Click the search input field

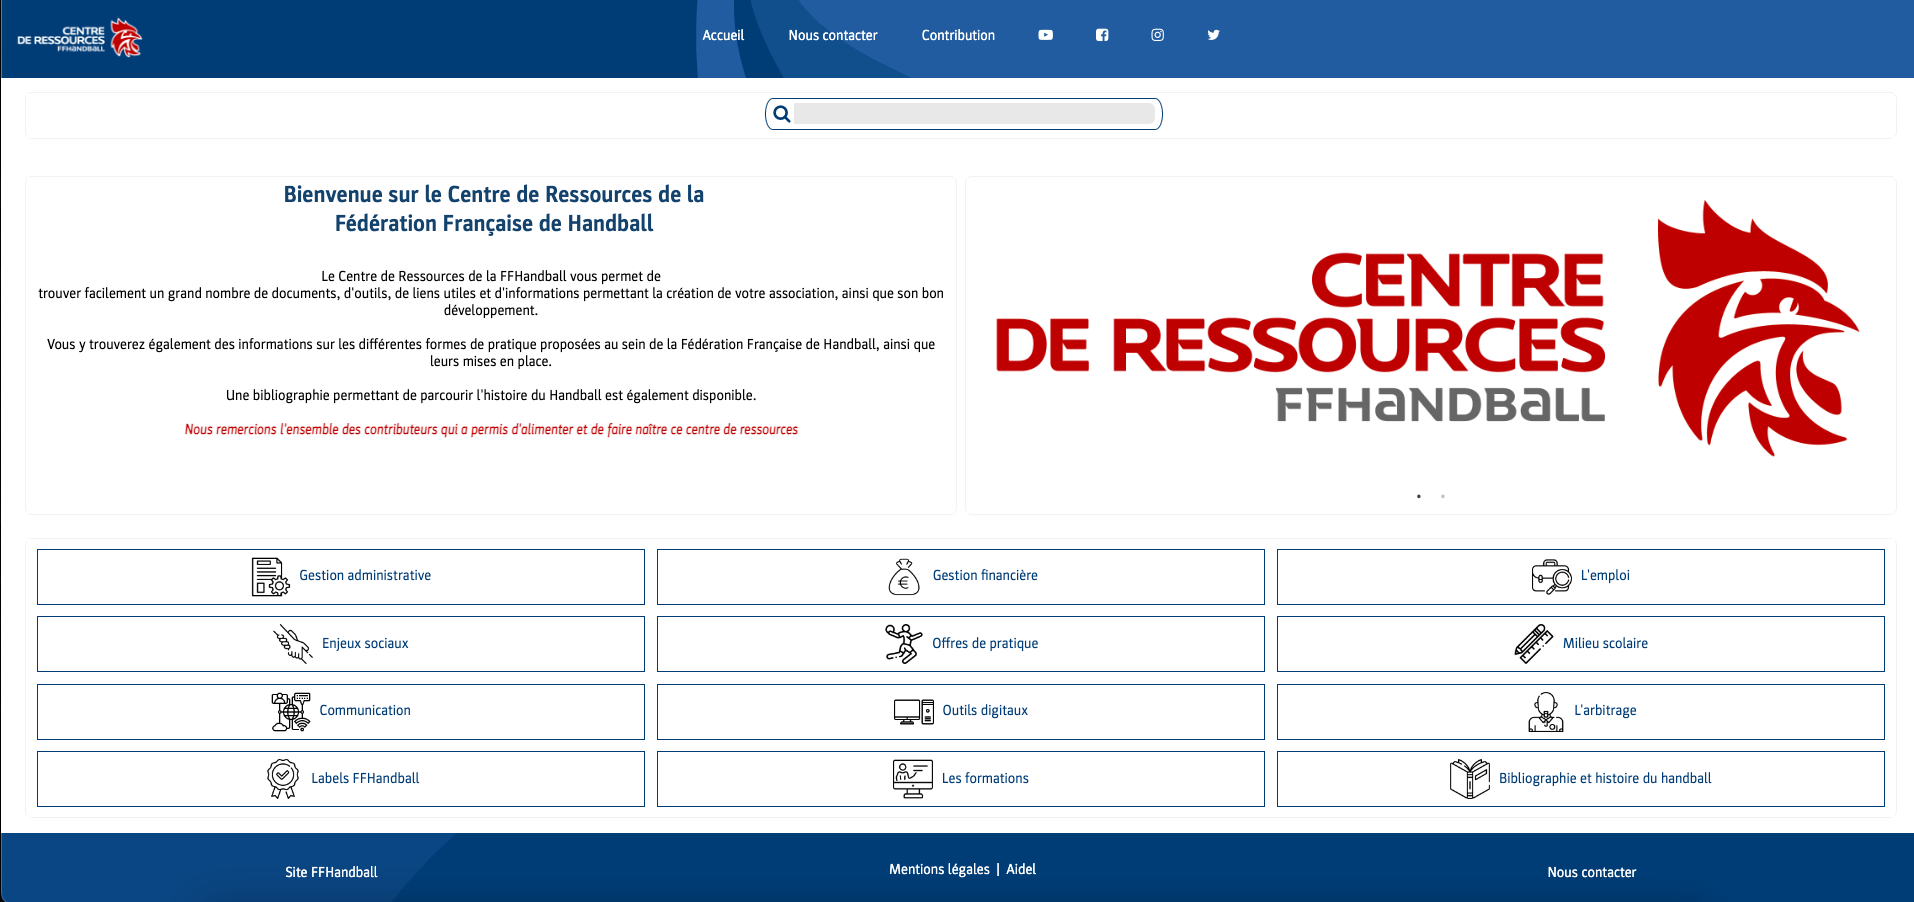975,114
